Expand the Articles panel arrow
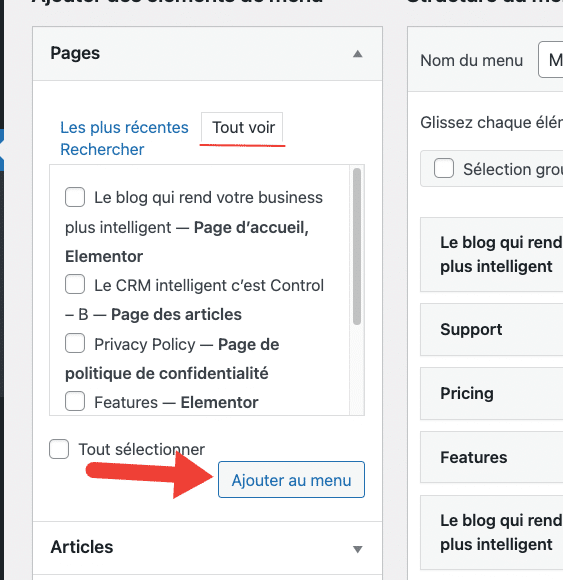This screenshot has width=563, height=580. click(357, 549)
